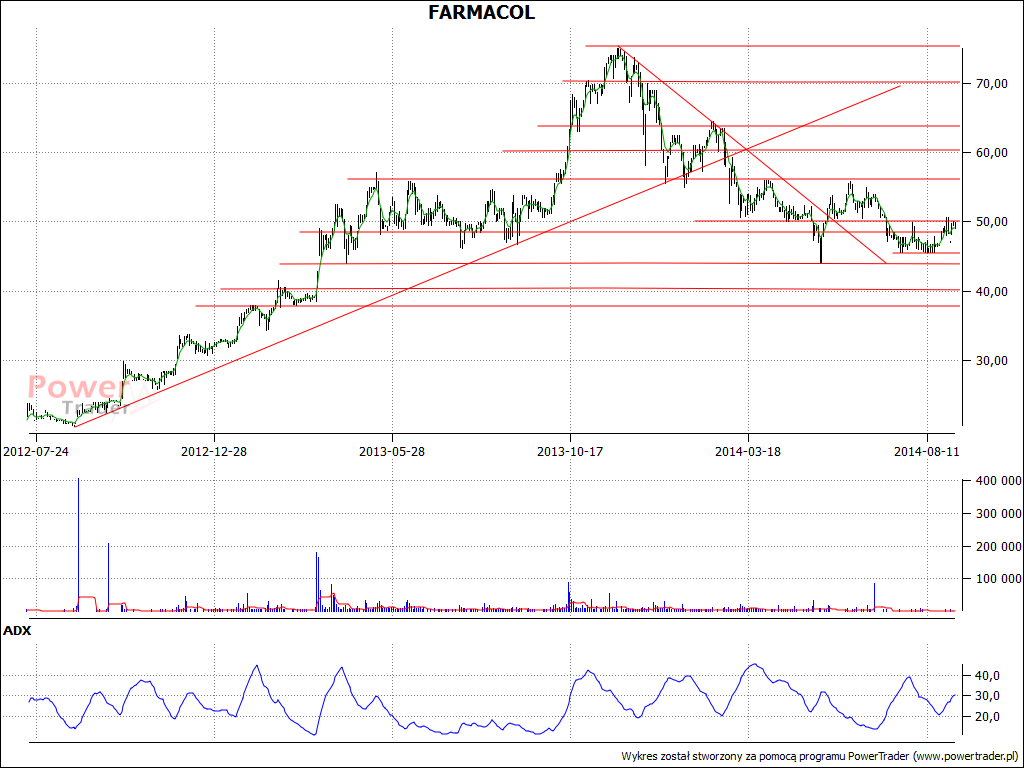The width and height of the screenshot is (1024, 768).
Task: Click the 2012-12-28 date label
Action: (x=214, y=452)
